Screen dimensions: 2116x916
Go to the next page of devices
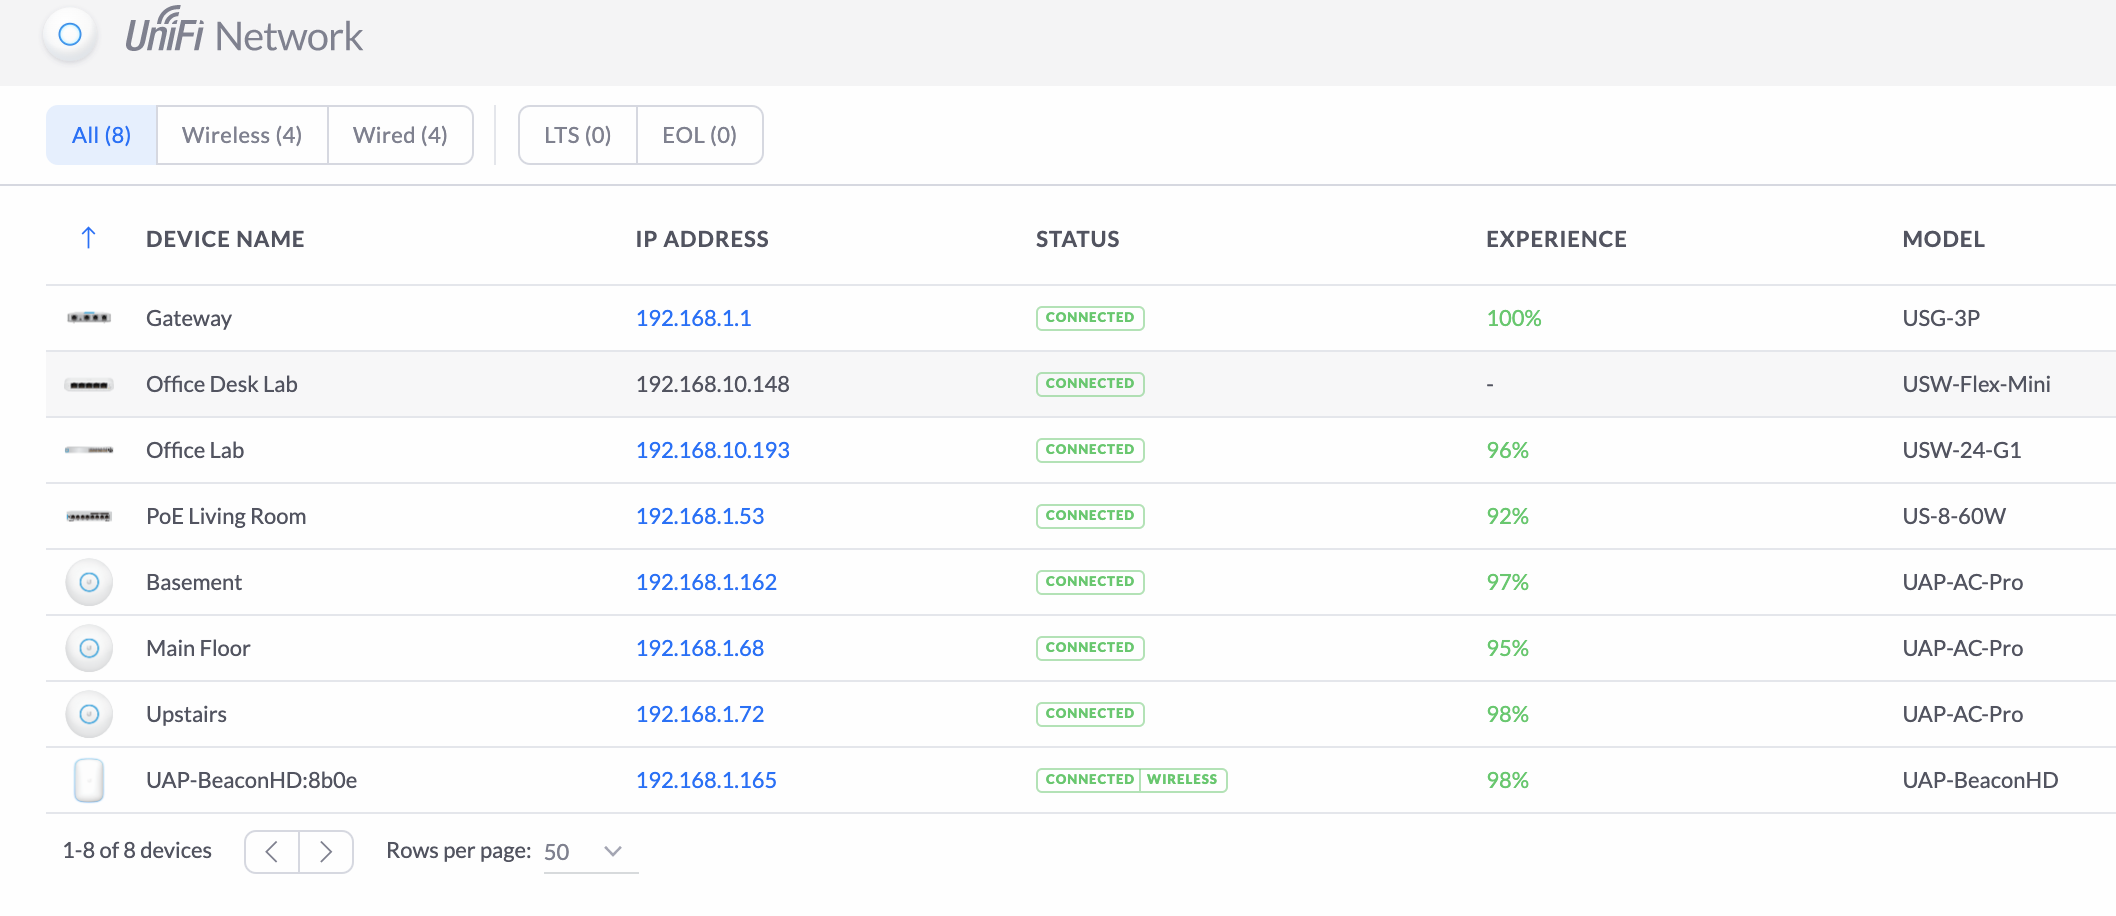point(326,852)
